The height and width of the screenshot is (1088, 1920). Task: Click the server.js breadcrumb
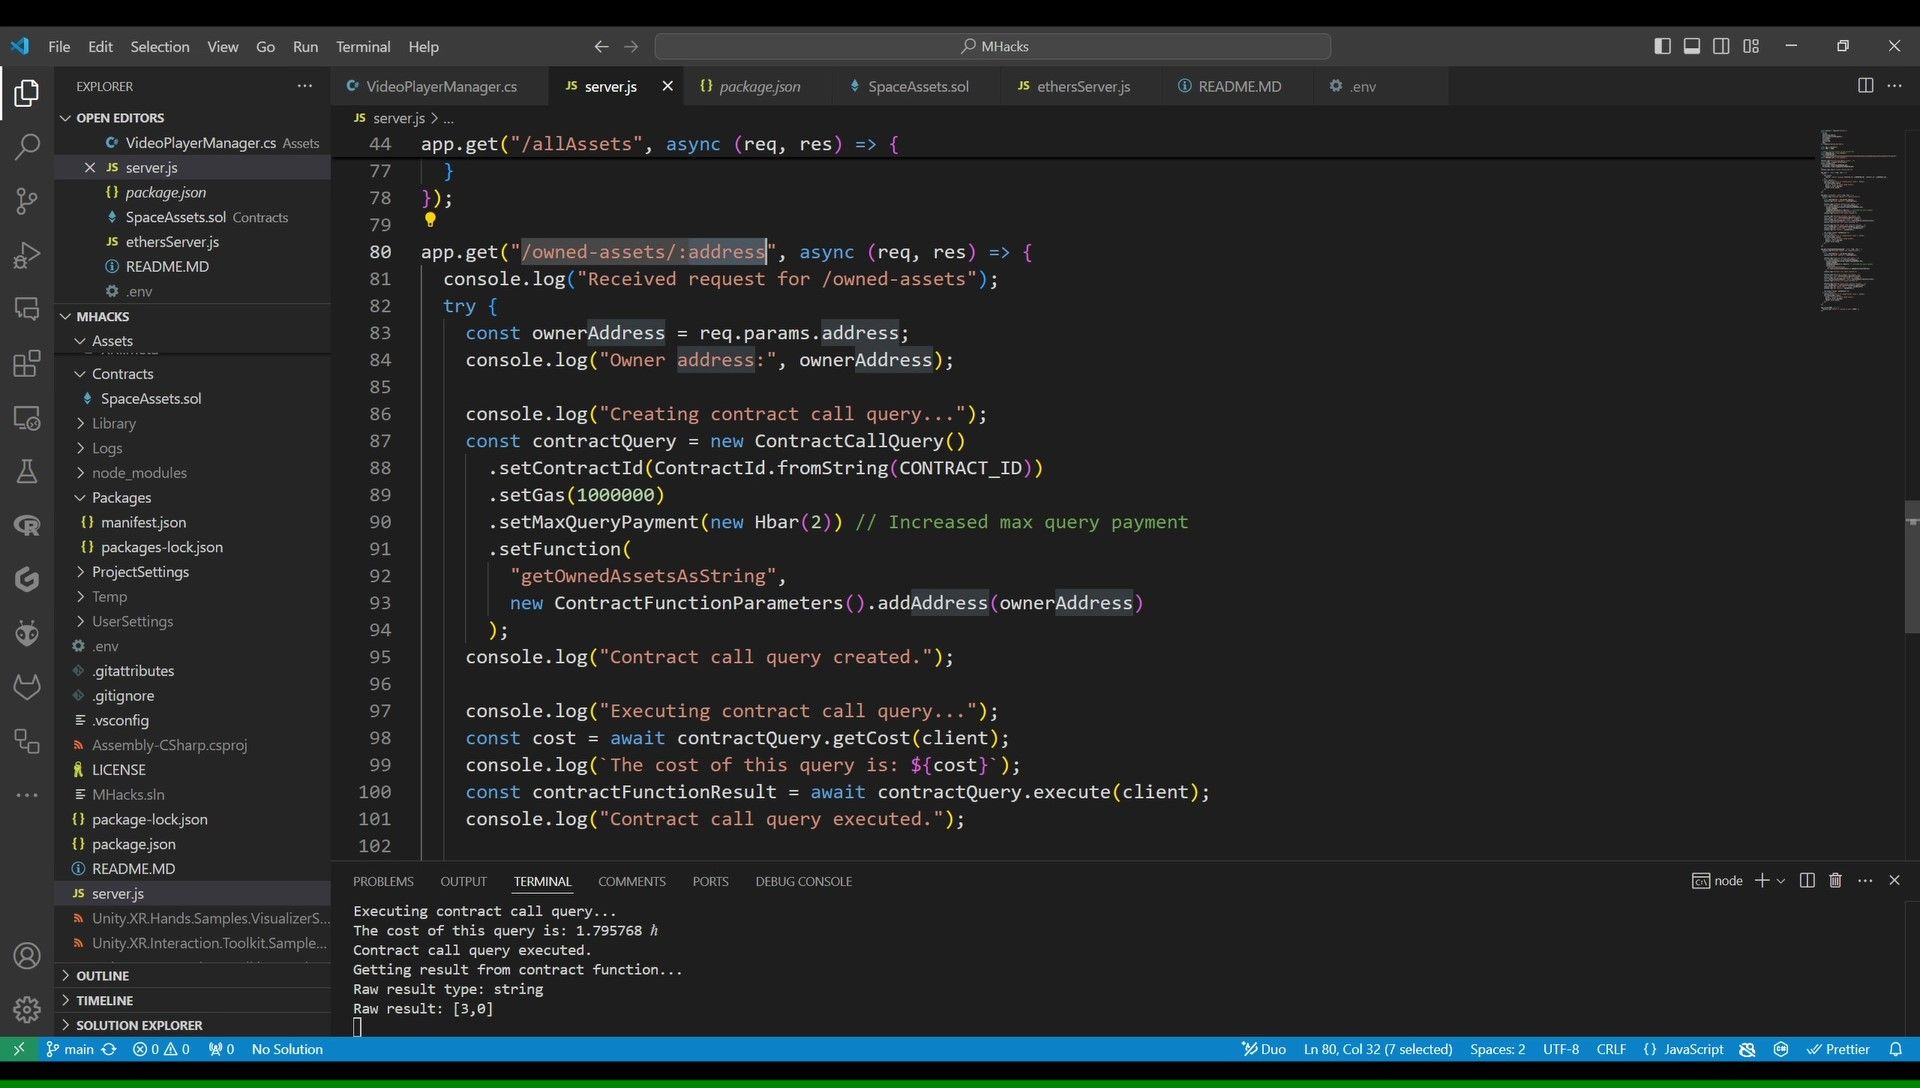[398, 118]
